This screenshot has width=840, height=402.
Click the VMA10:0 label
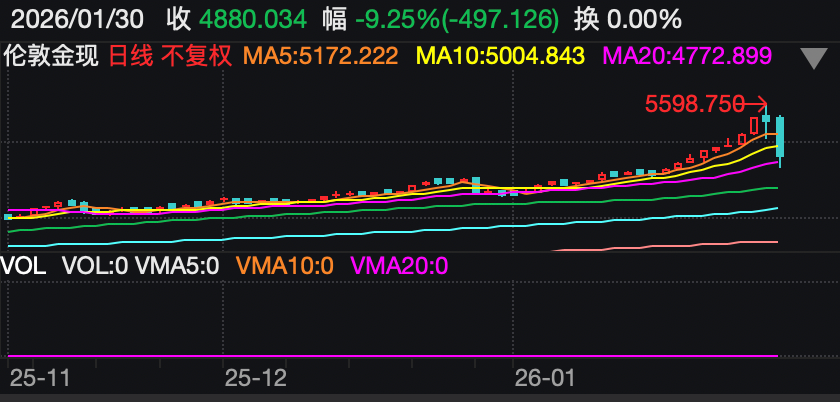click(x=284, y=266)
